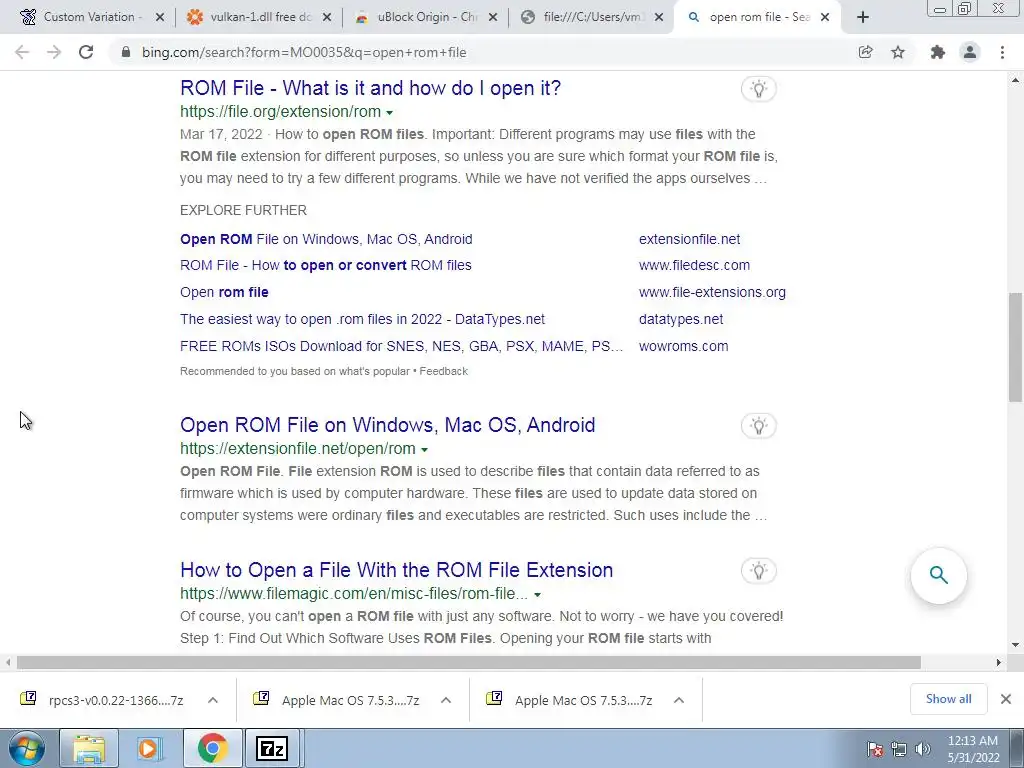Launch Windows Media Player from taskbar

(x=150, y=748)
